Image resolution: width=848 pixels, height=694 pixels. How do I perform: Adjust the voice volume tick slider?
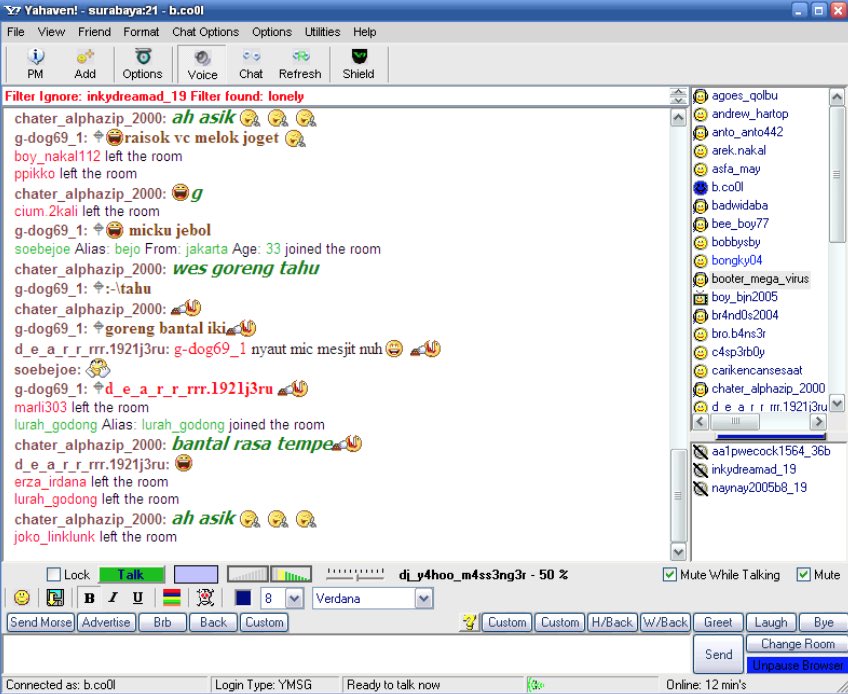(x=355, y=574)
